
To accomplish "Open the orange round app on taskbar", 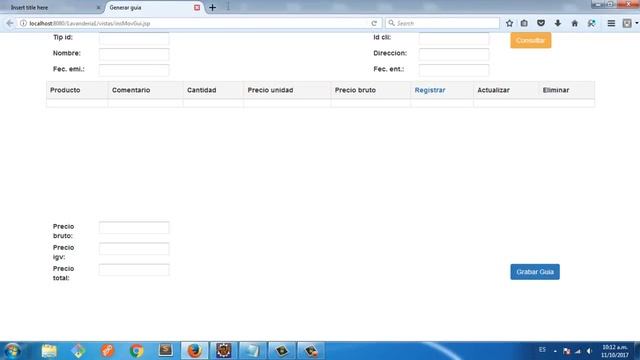I will coord(107,351).
